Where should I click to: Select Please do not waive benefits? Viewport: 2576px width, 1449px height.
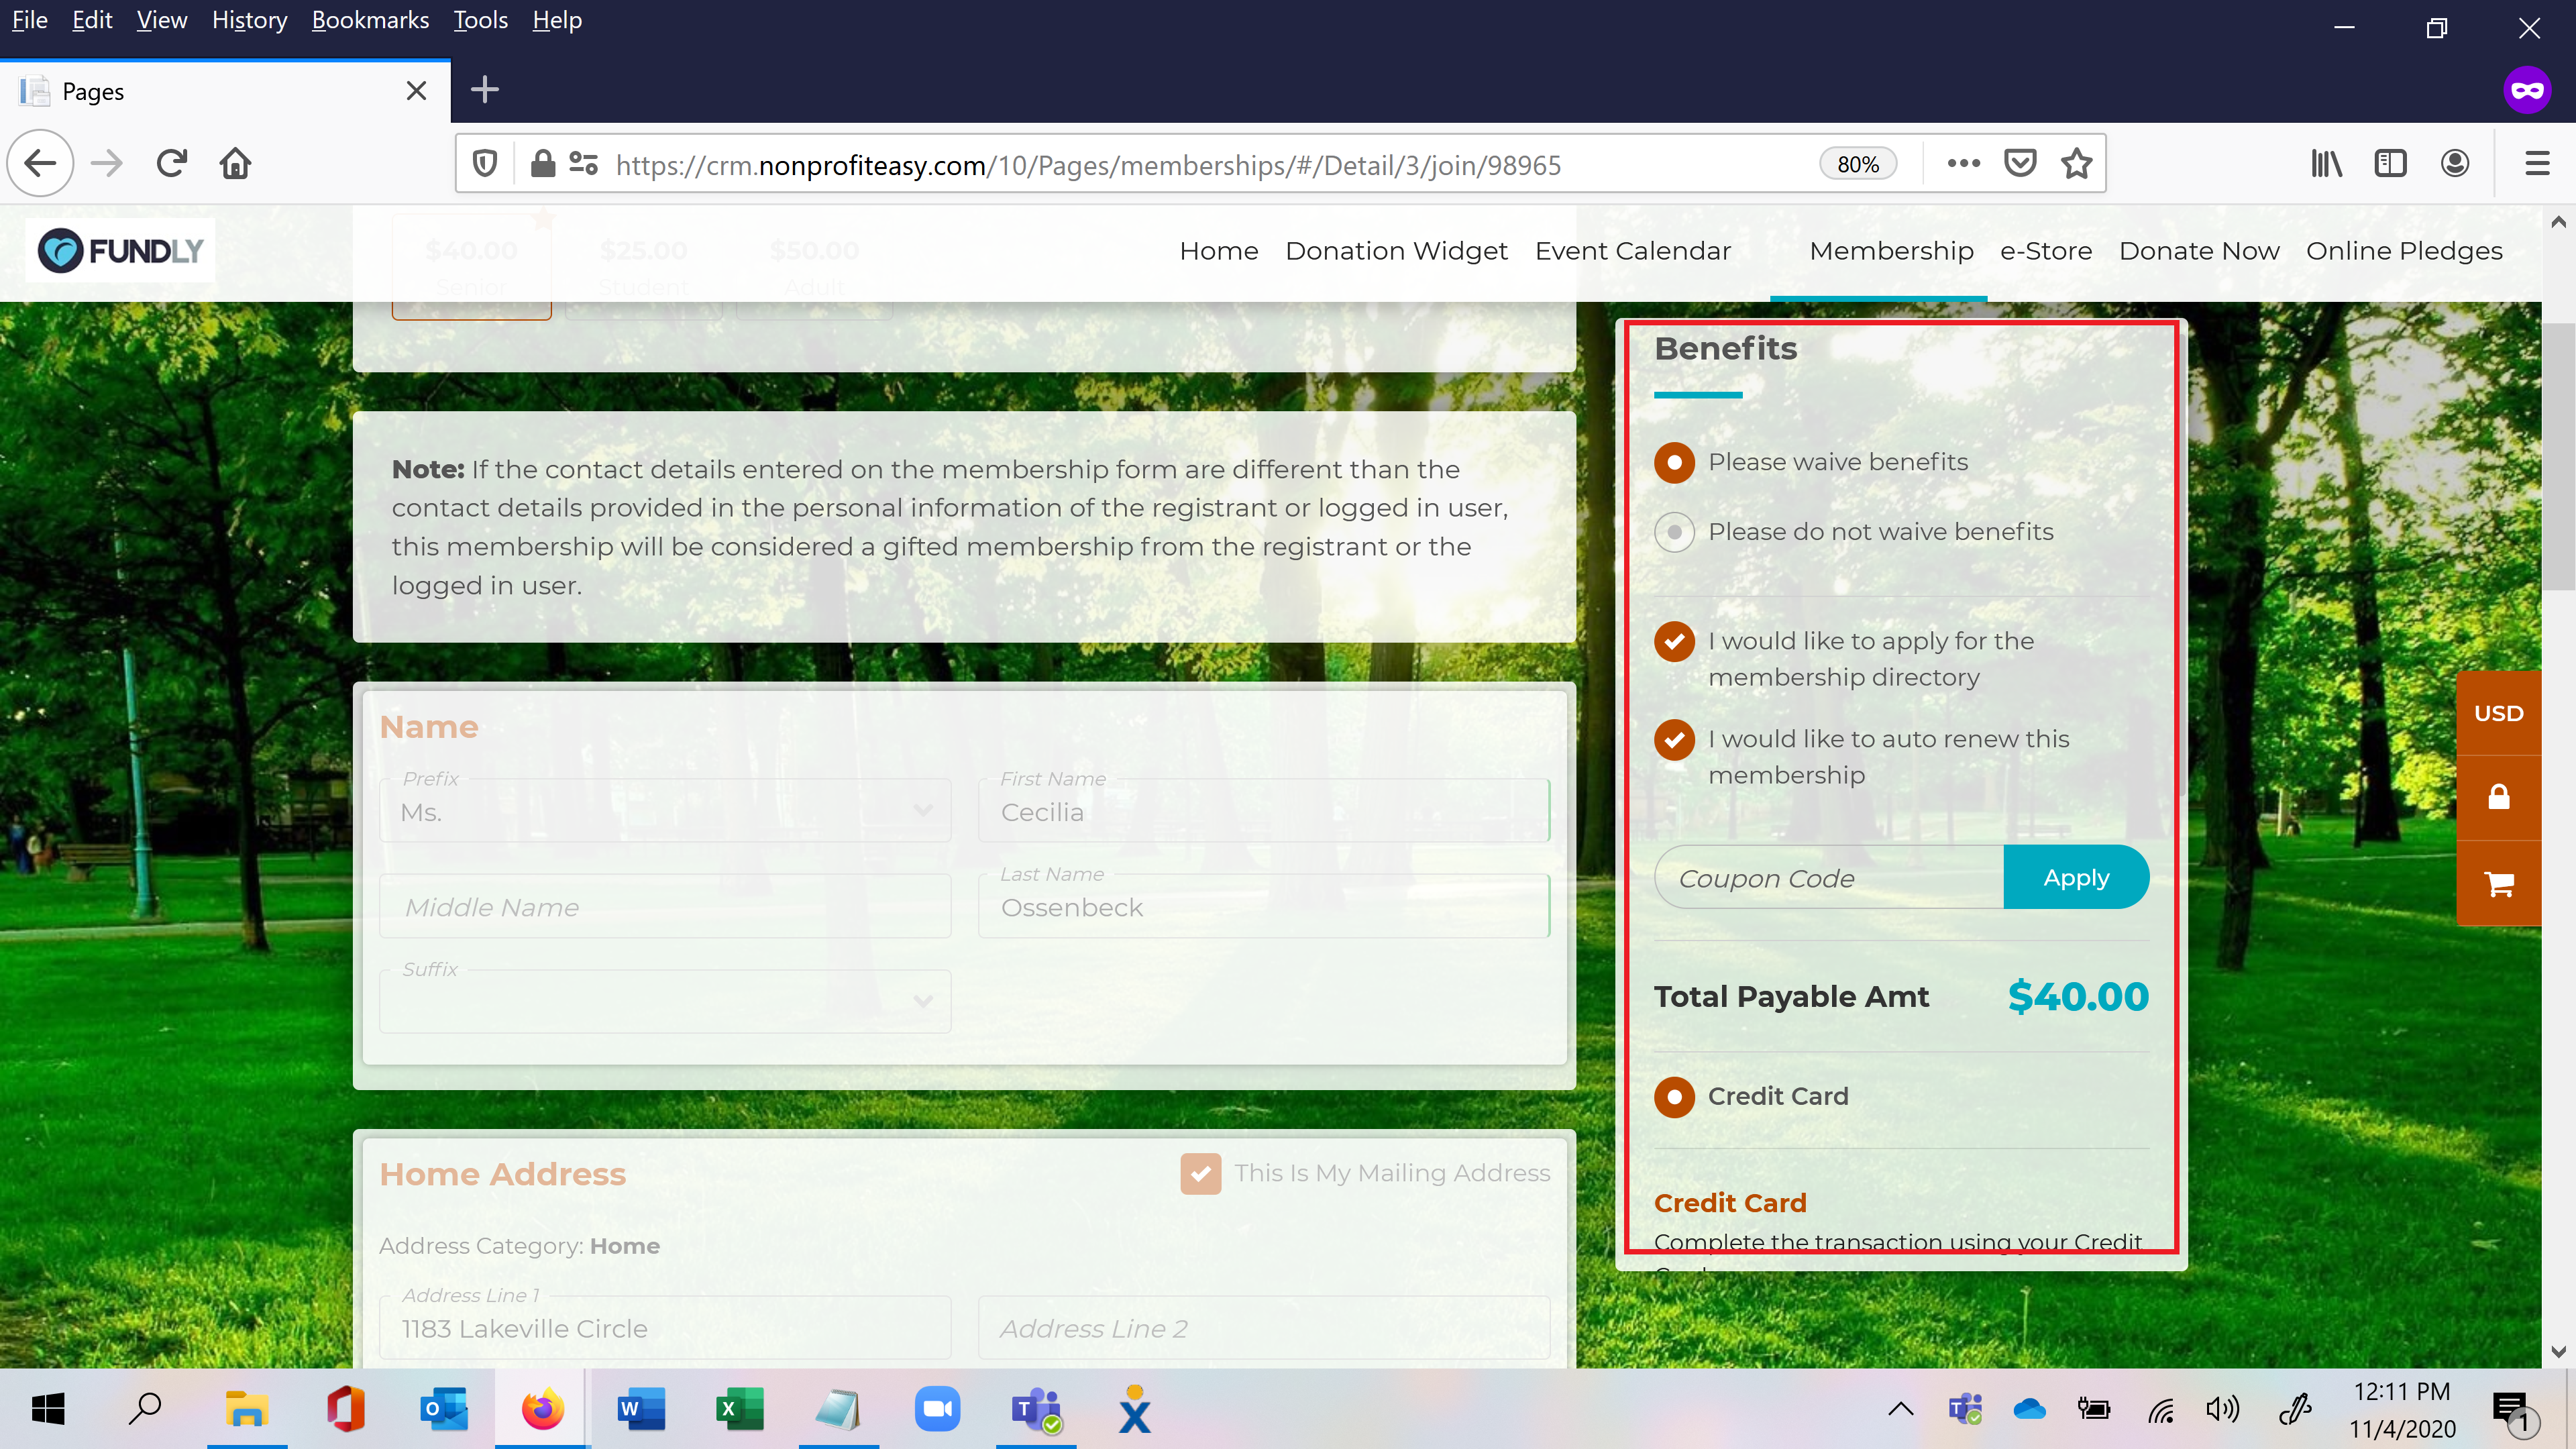[x=1674, y=532]
